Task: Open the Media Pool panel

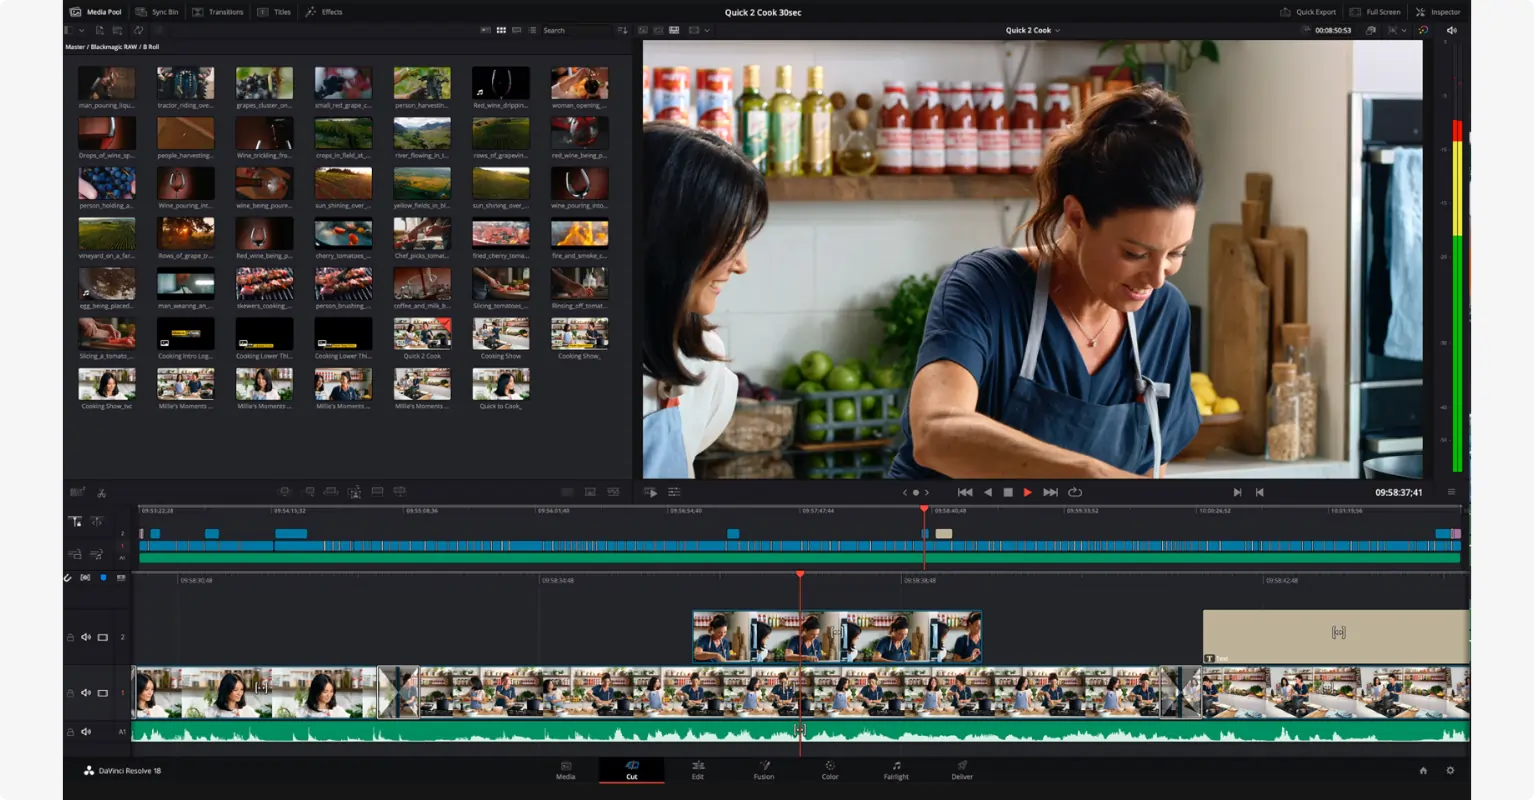Action: (97, 11)
